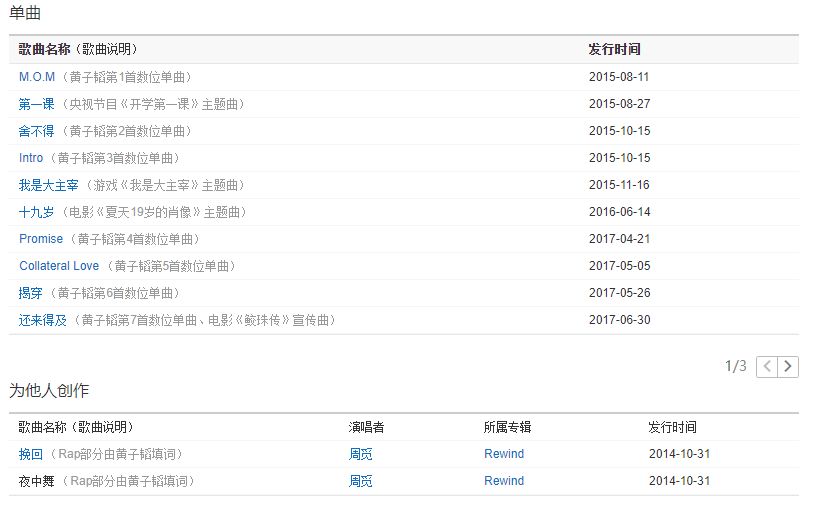This screenshot has width=817, height=505.
Task: Click the Promise song link
Action: click(41, 239)
